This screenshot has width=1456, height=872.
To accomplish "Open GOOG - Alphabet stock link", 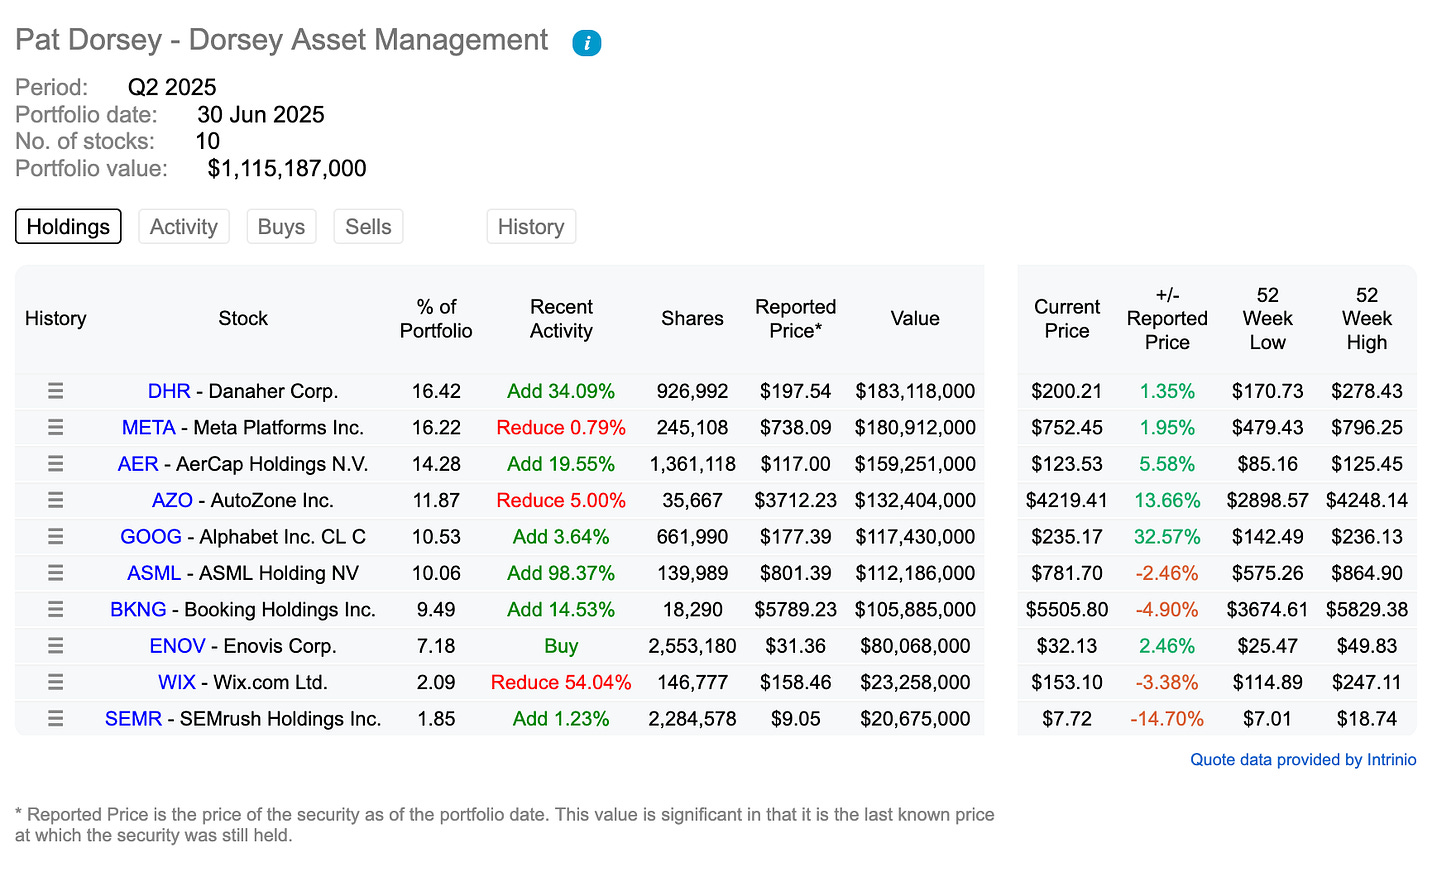I will (243, 537).
